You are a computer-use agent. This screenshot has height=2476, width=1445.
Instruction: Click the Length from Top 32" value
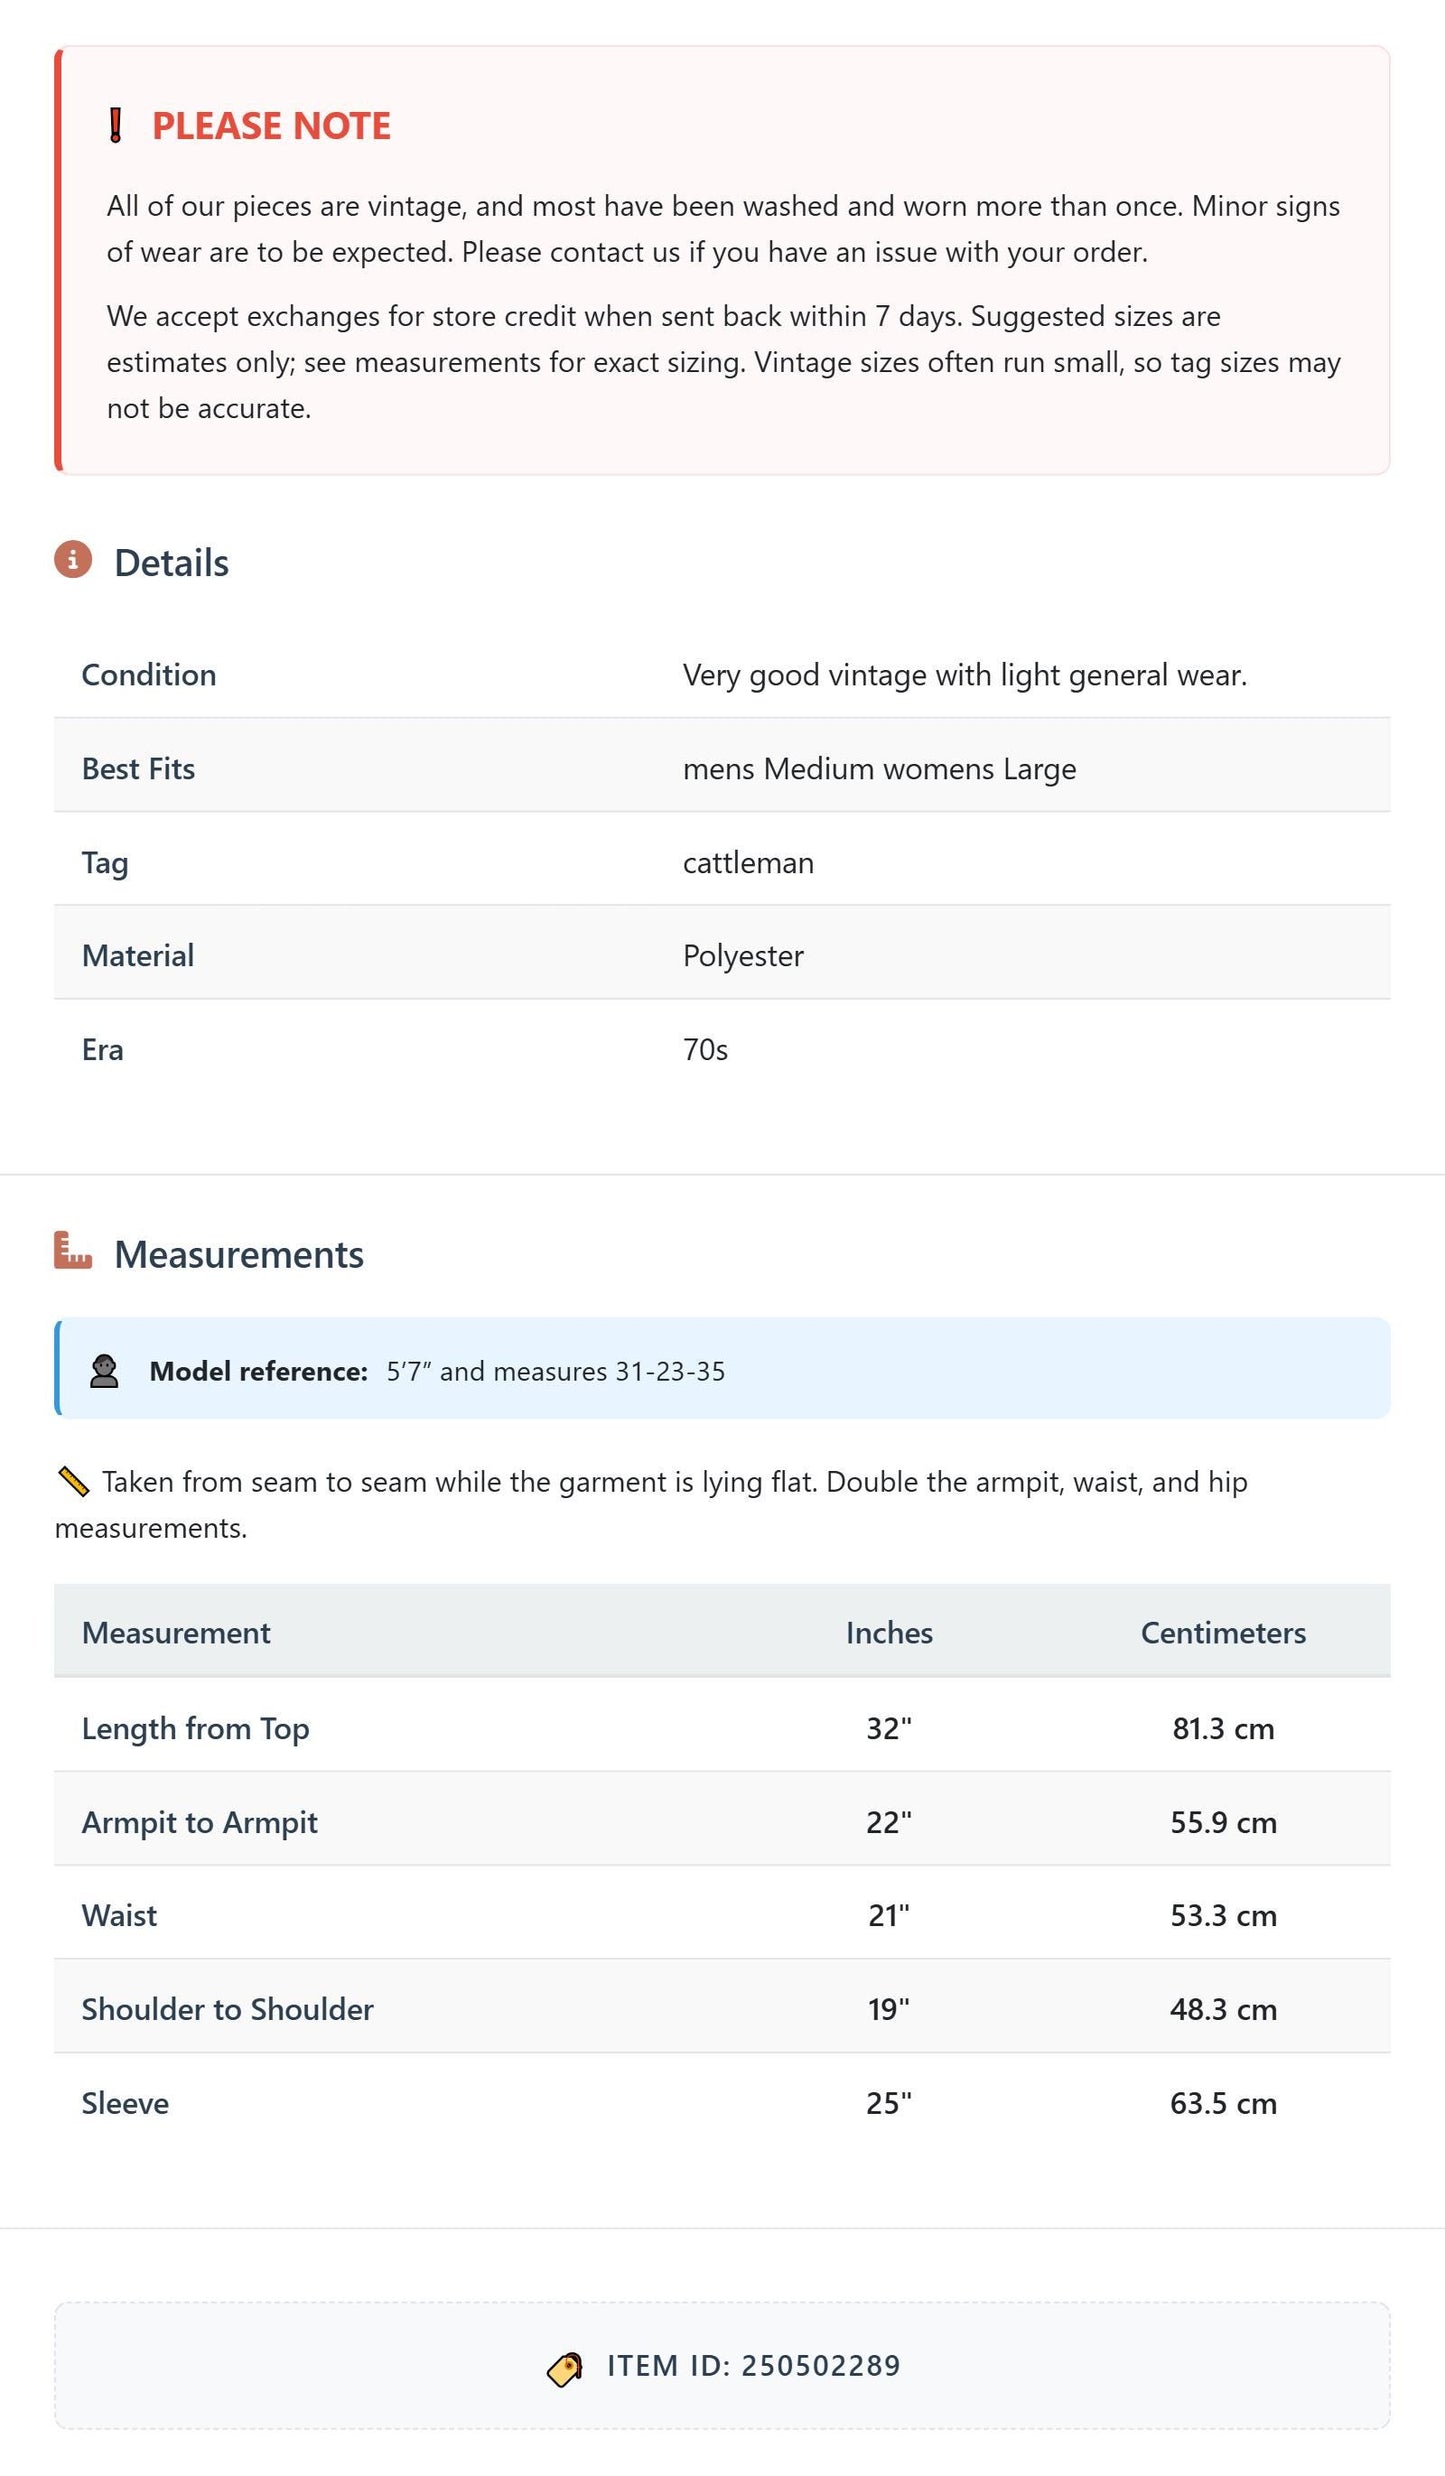[889, 1729]
